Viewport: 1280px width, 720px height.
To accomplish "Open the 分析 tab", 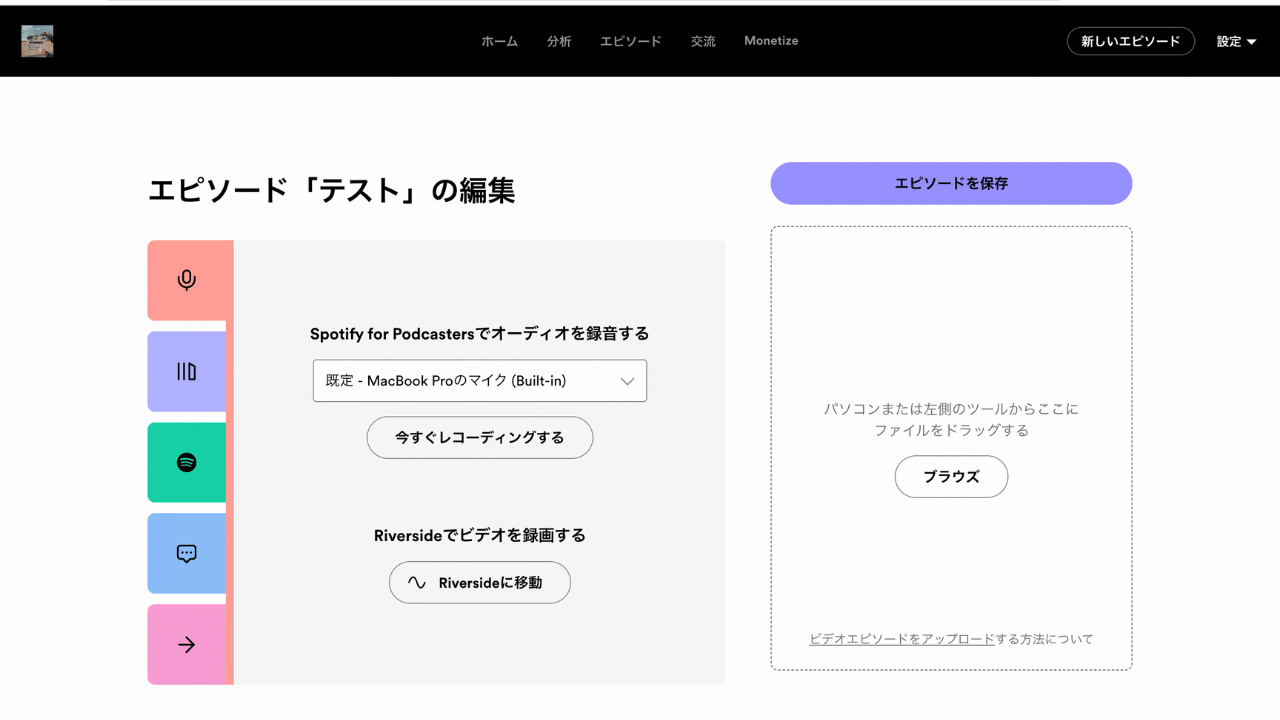I will [x=559, y=41].
